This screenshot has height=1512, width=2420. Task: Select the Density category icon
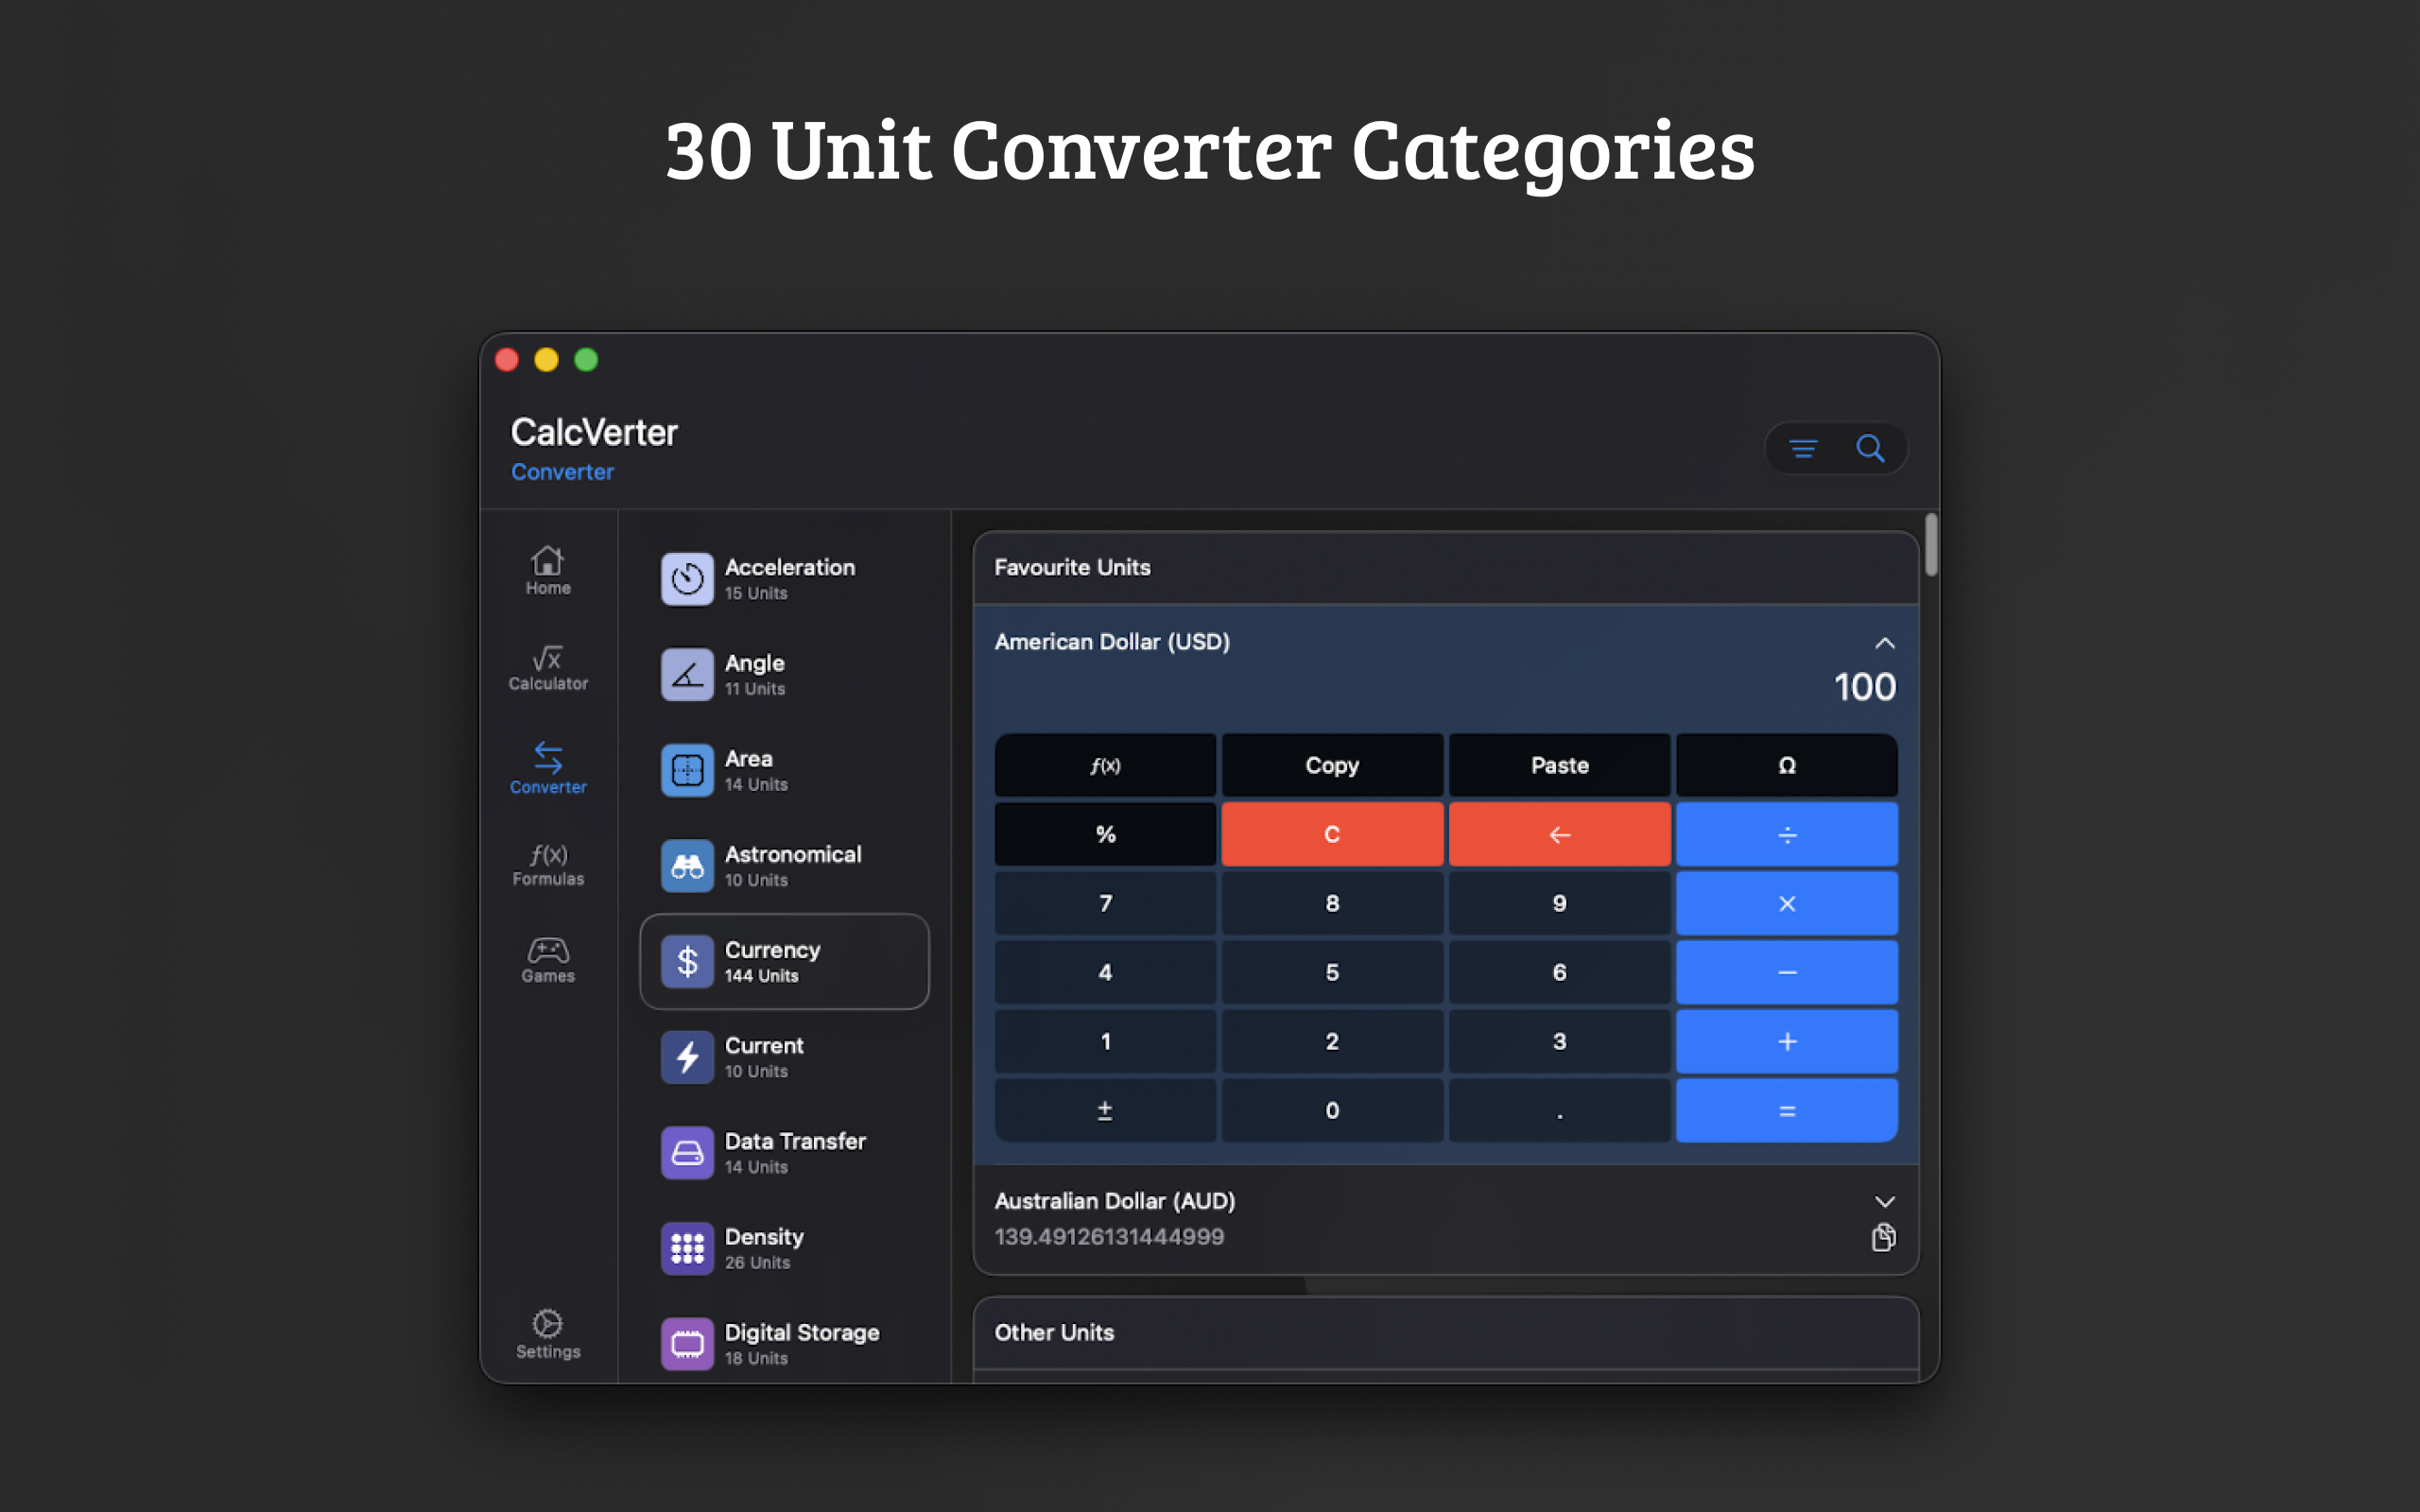point(687,1248)
